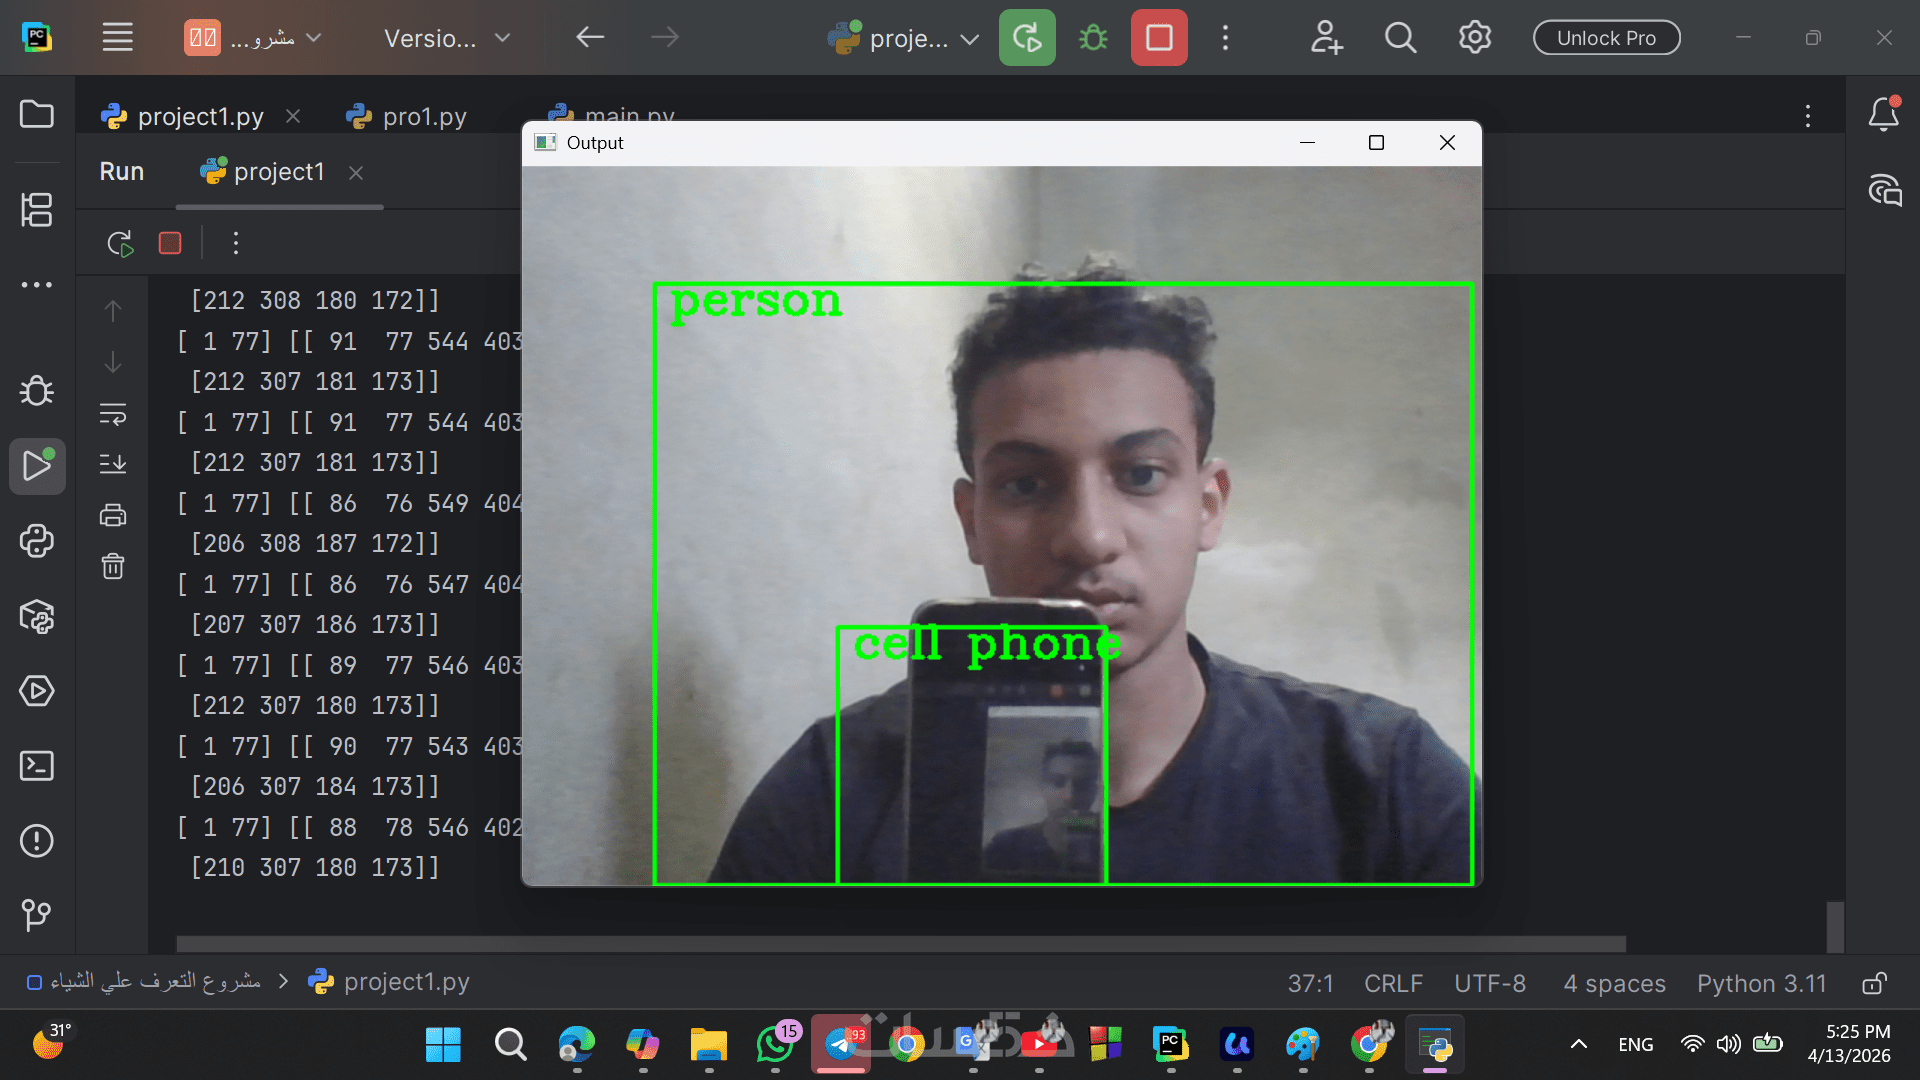This screenshot has width=1920, height=1080.
Task: Stop the running program with red square
Action: 1159,38
